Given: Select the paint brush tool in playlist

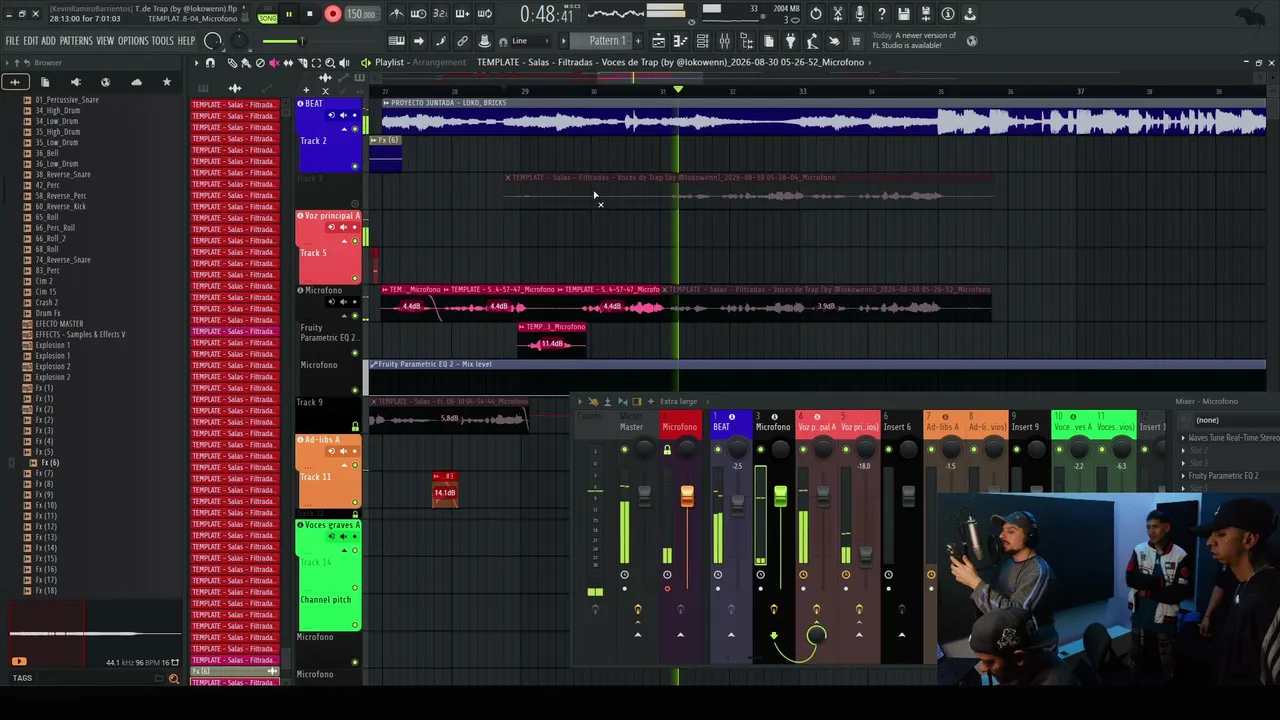Looking at the screenshot, I should (246, 63).
